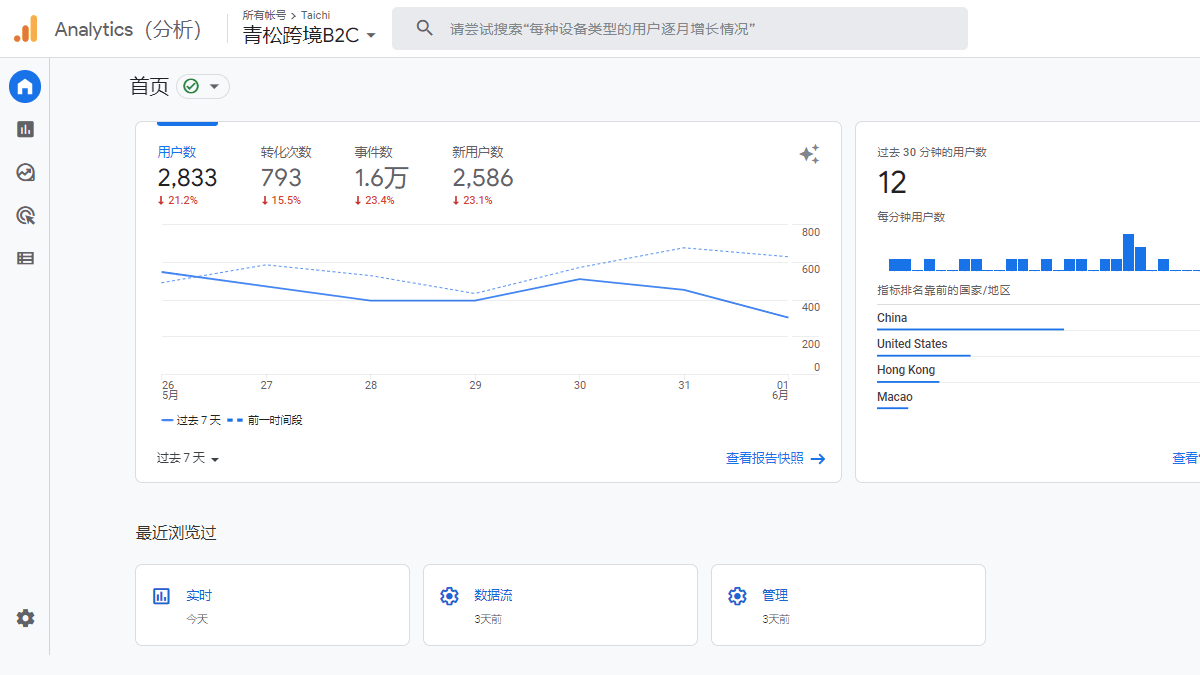Image resolution: width=1200 pixels, height=675 pixels.
Task: Click the 过去 30 分钟的用户数 label
Action: point(932,152)
